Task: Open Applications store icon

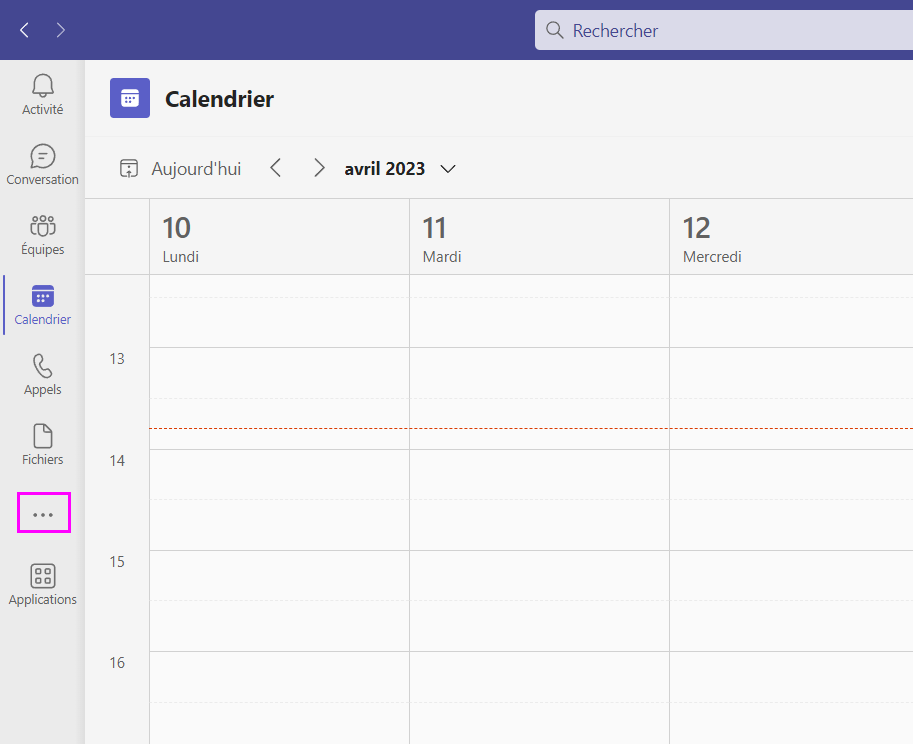Action: tap(43, 584)
